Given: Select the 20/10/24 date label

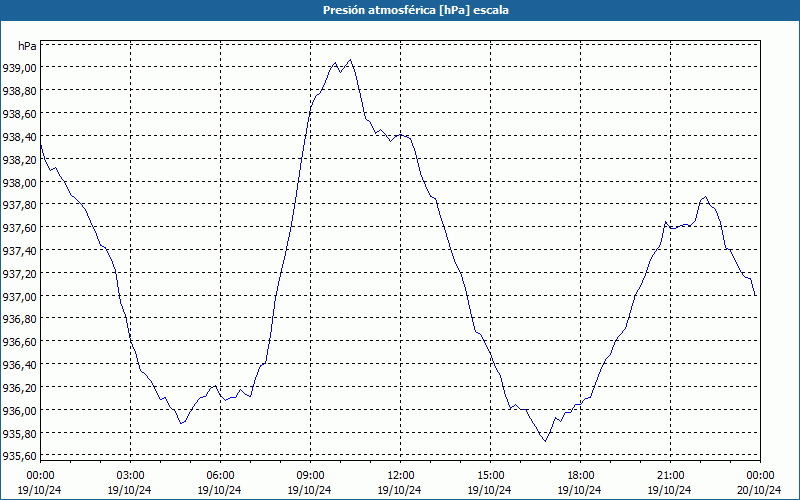Looking at the screenshot, I should point(759,490).
